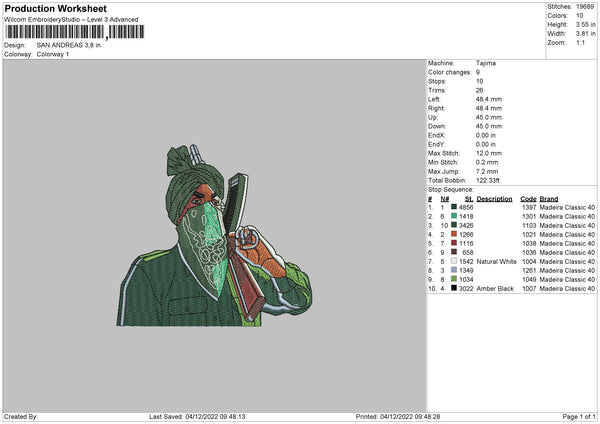600x424 pixels.
Task: Click the Zoom value 1:1
Action: coord(580,42)
